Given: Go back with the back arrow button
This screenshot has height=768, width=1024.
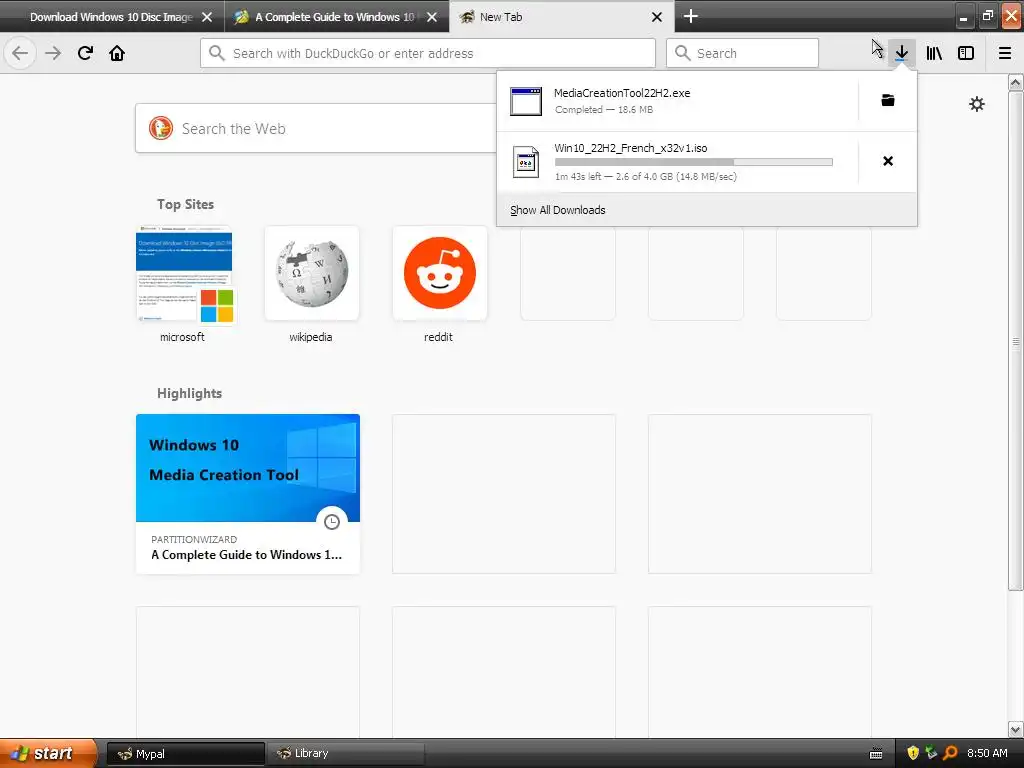Looking at the screenshot, I should pos(20,53).
